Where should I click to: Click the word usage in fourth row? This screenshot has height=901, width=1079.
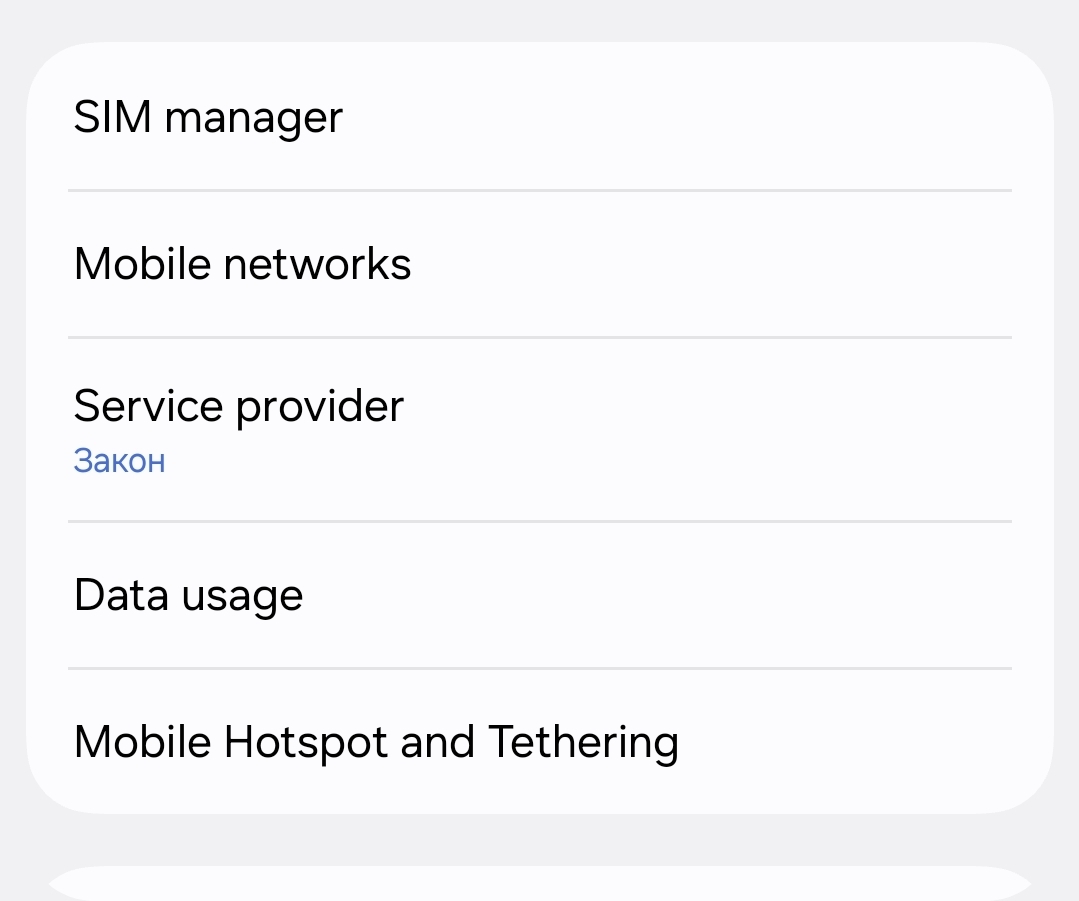point(242,597)
